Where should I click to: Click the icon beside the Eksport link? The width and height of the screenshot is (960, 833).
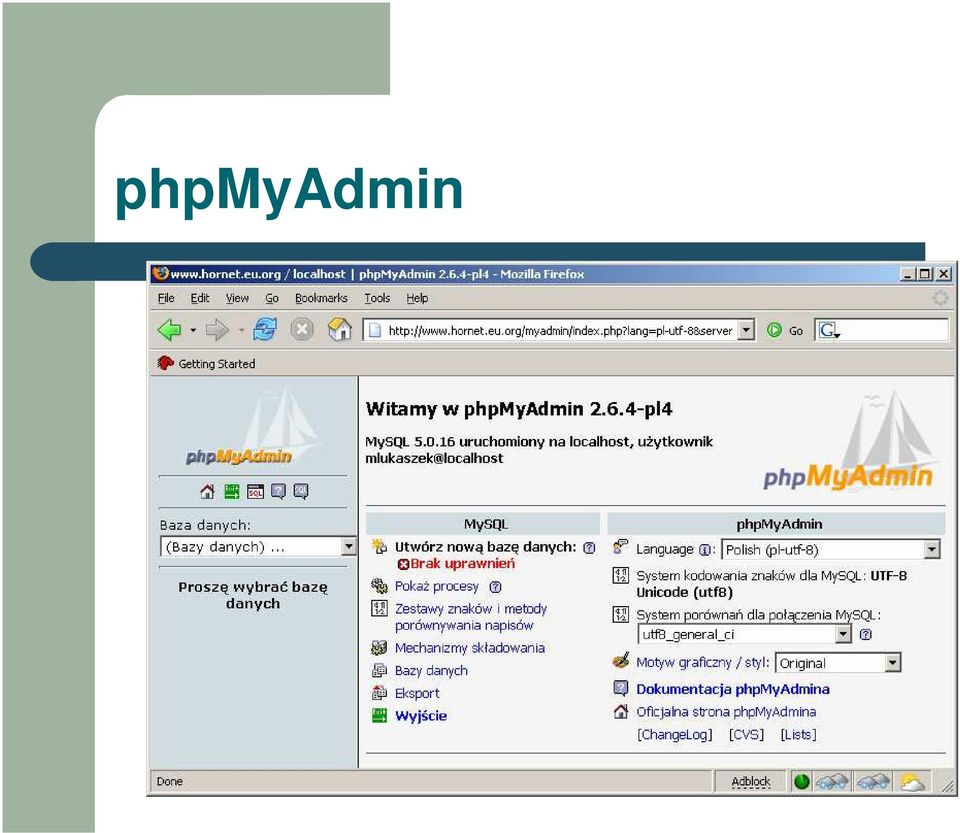click(x=380, y=693)
